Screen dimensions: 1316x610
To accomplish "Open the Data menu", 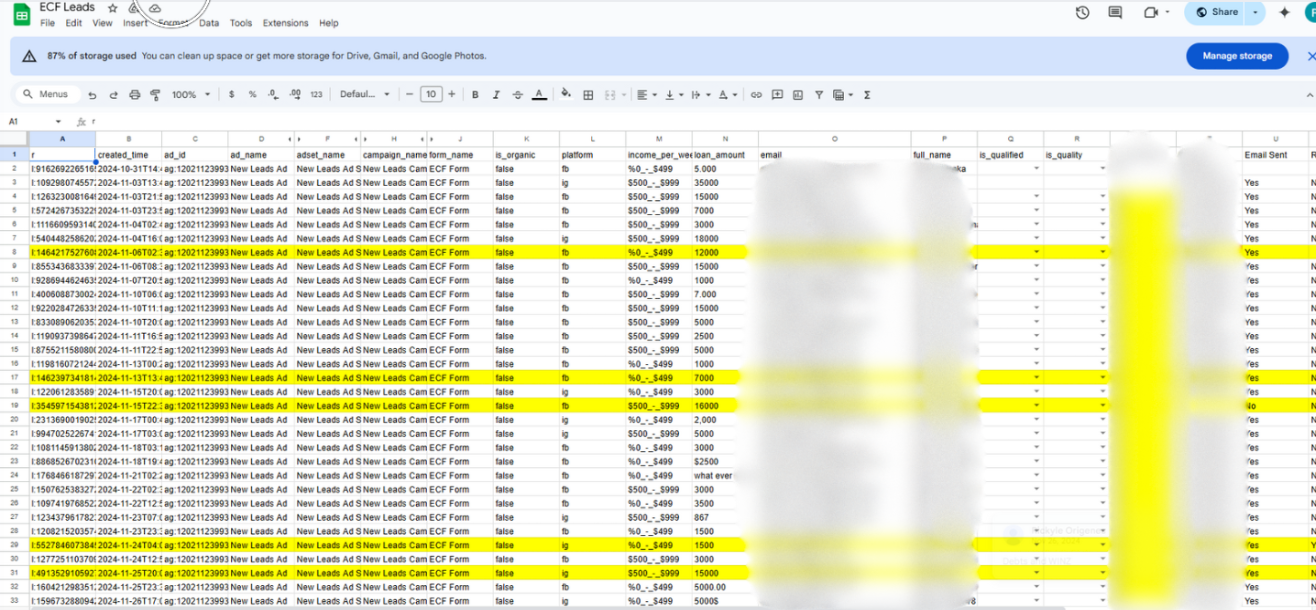I will [209, 23].
